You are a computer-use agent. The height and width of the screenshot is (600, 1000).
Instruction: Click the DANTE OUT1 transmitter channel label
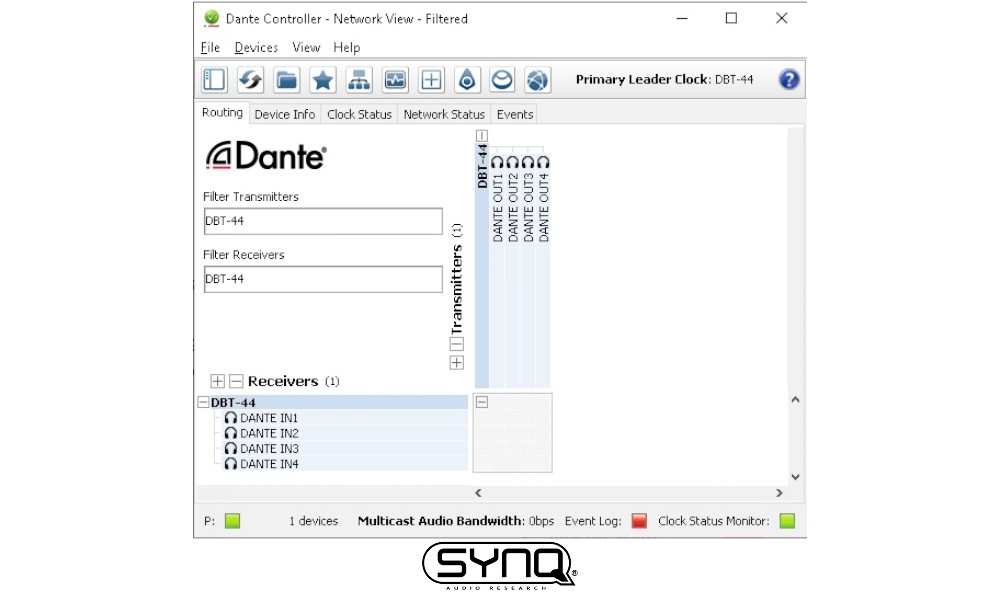coord(497,207)
